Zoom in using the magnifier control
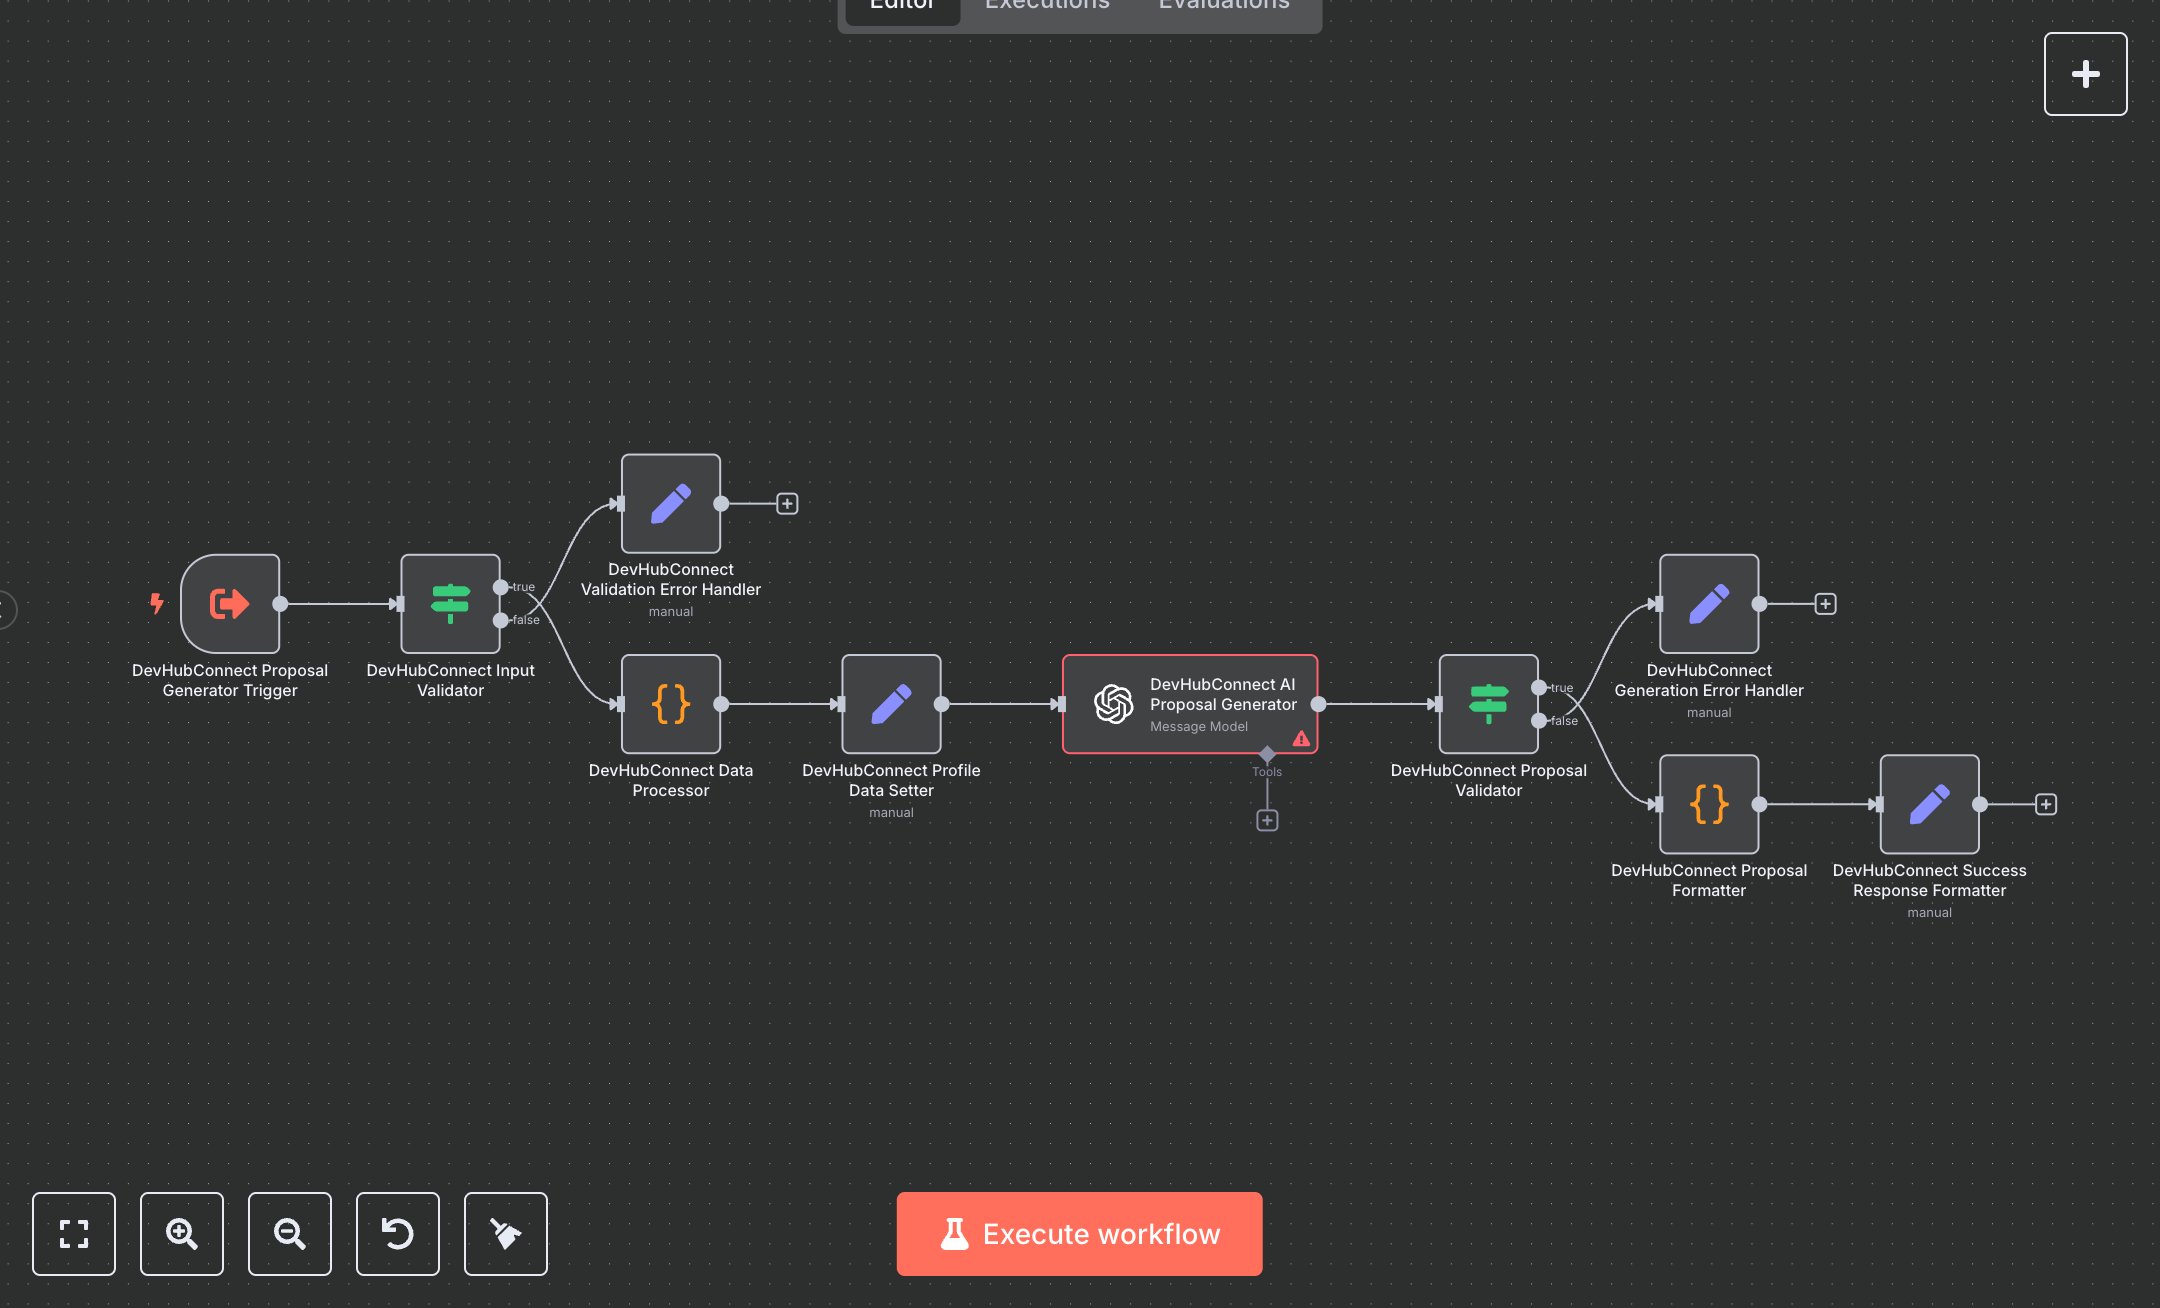This screenshot has height=1308, width=2160. pos(182,1234)
